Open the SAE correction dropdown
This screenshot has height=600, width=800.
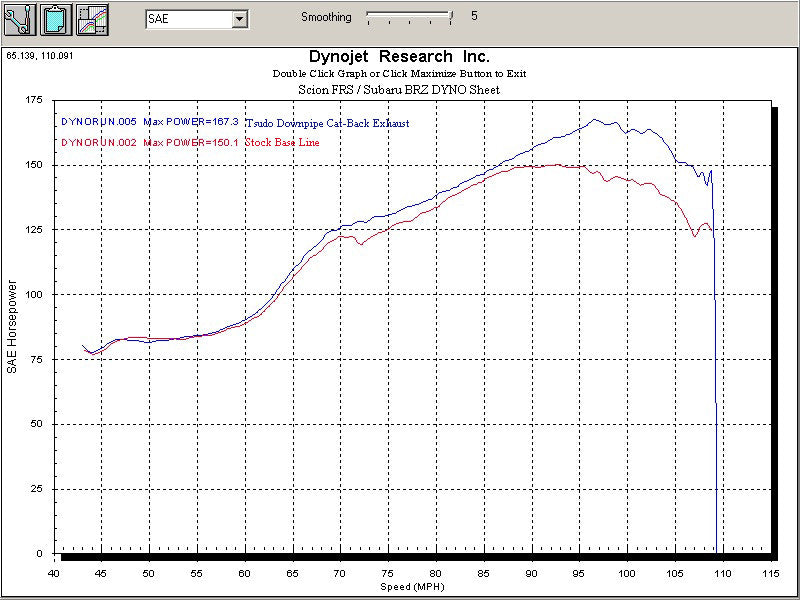click(x=239, y=17)
